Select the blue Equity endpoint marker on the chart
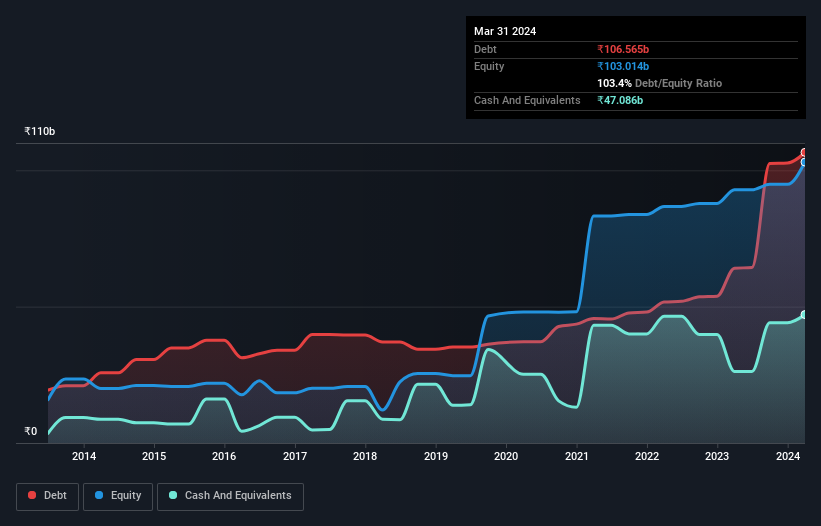 (x=804, y=162)
